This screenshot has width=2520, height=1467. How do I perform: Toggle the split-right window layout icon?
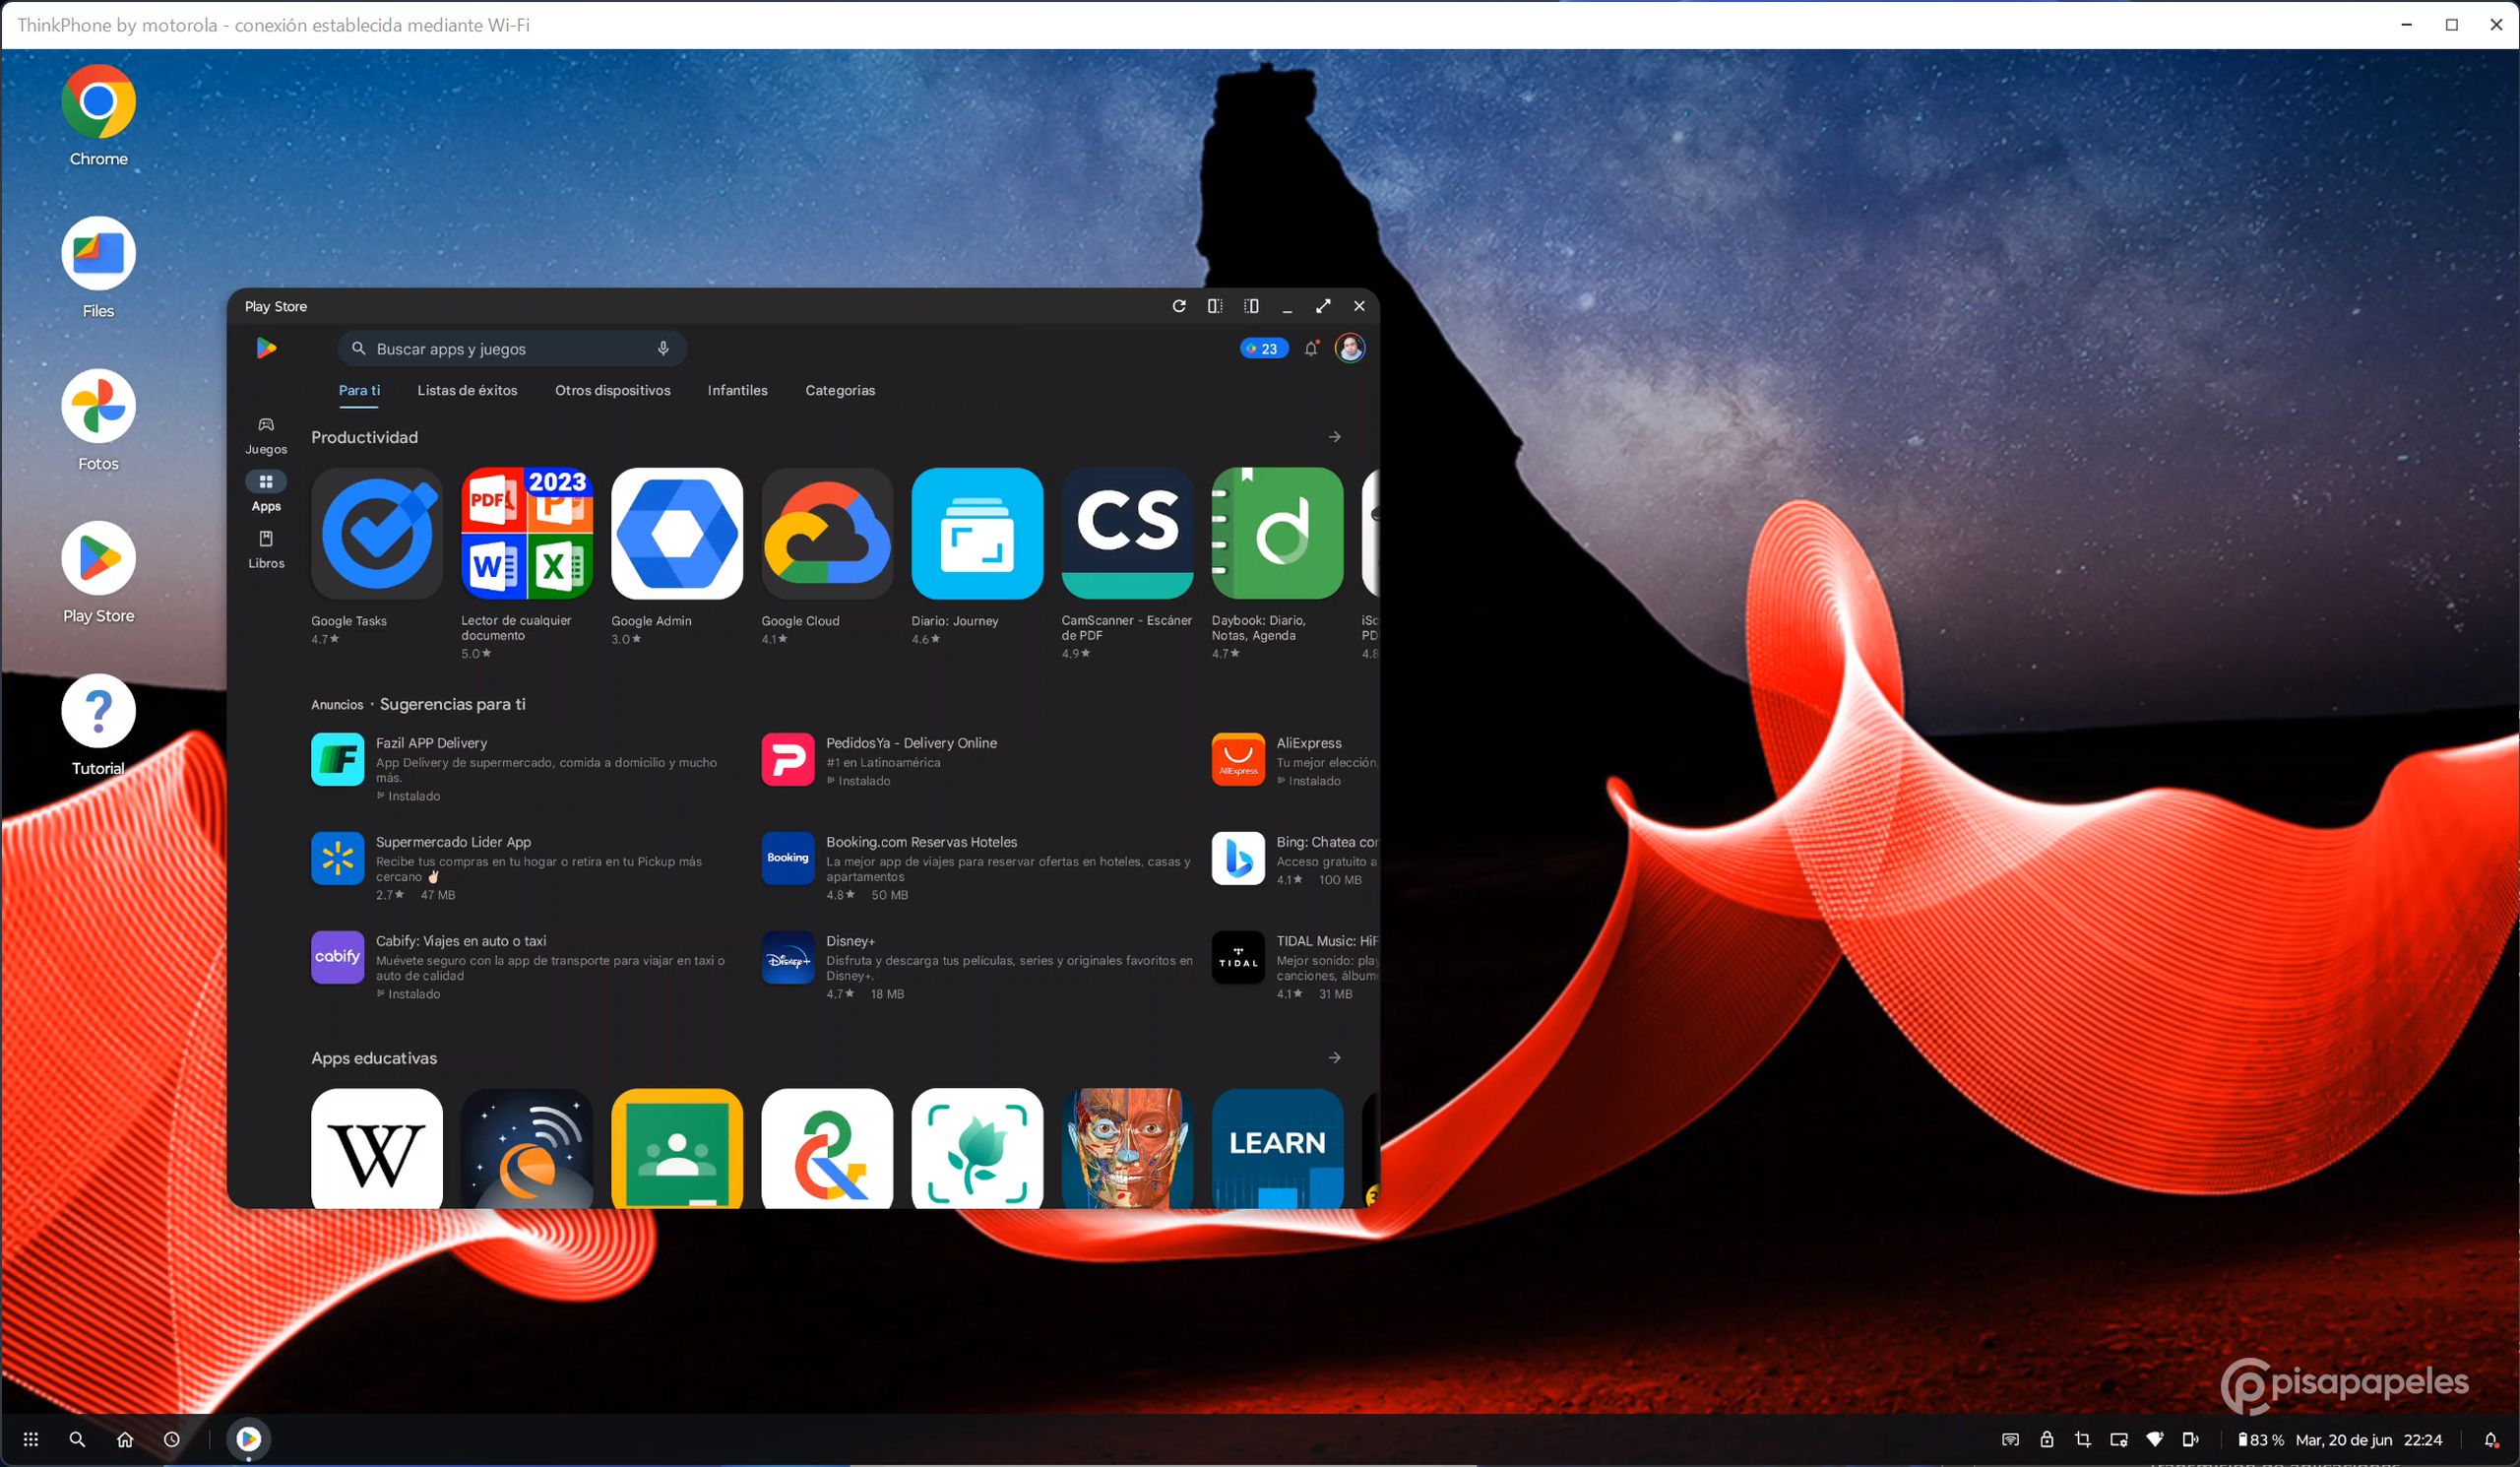tap(1251, 306)
